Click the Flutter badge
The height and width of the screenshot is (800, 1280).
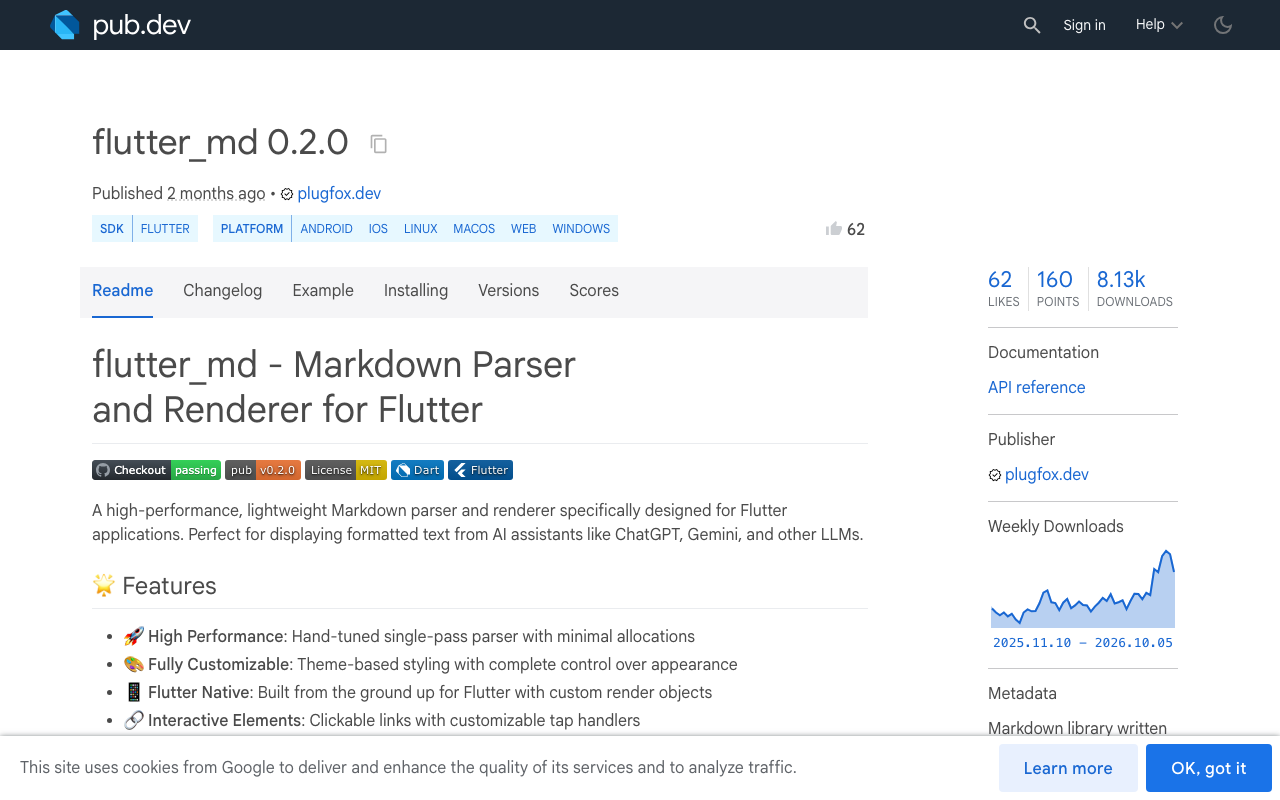coord(480,470)
